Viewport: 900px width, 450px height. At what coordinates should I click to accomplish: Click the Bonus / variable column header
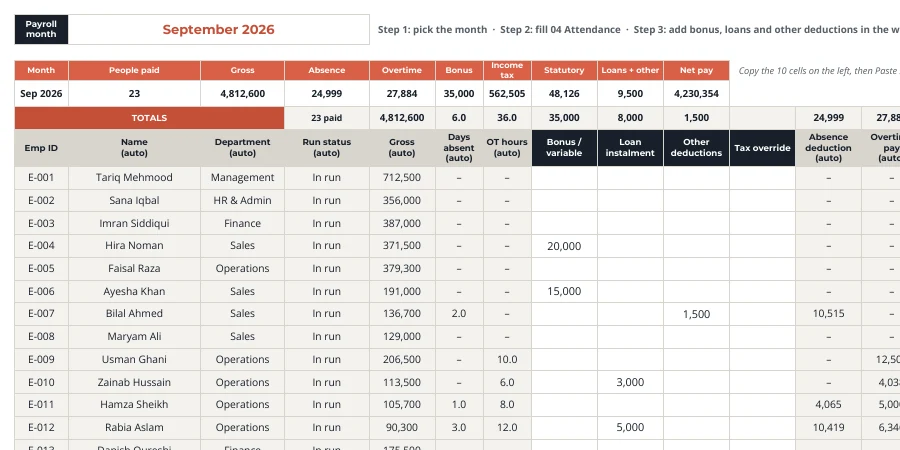pyautogui.click(x=564, y=148)
